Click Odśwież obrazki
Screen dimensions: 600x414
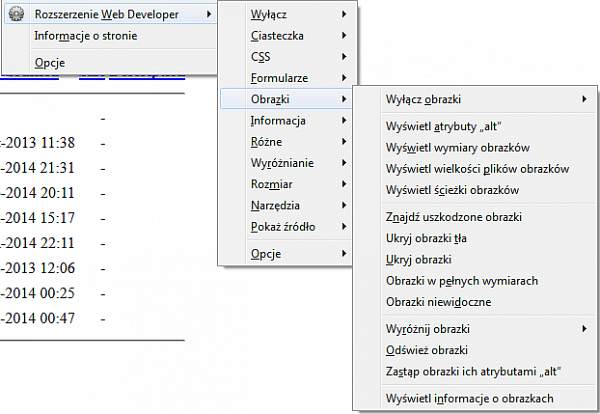[x=427, y=350]
